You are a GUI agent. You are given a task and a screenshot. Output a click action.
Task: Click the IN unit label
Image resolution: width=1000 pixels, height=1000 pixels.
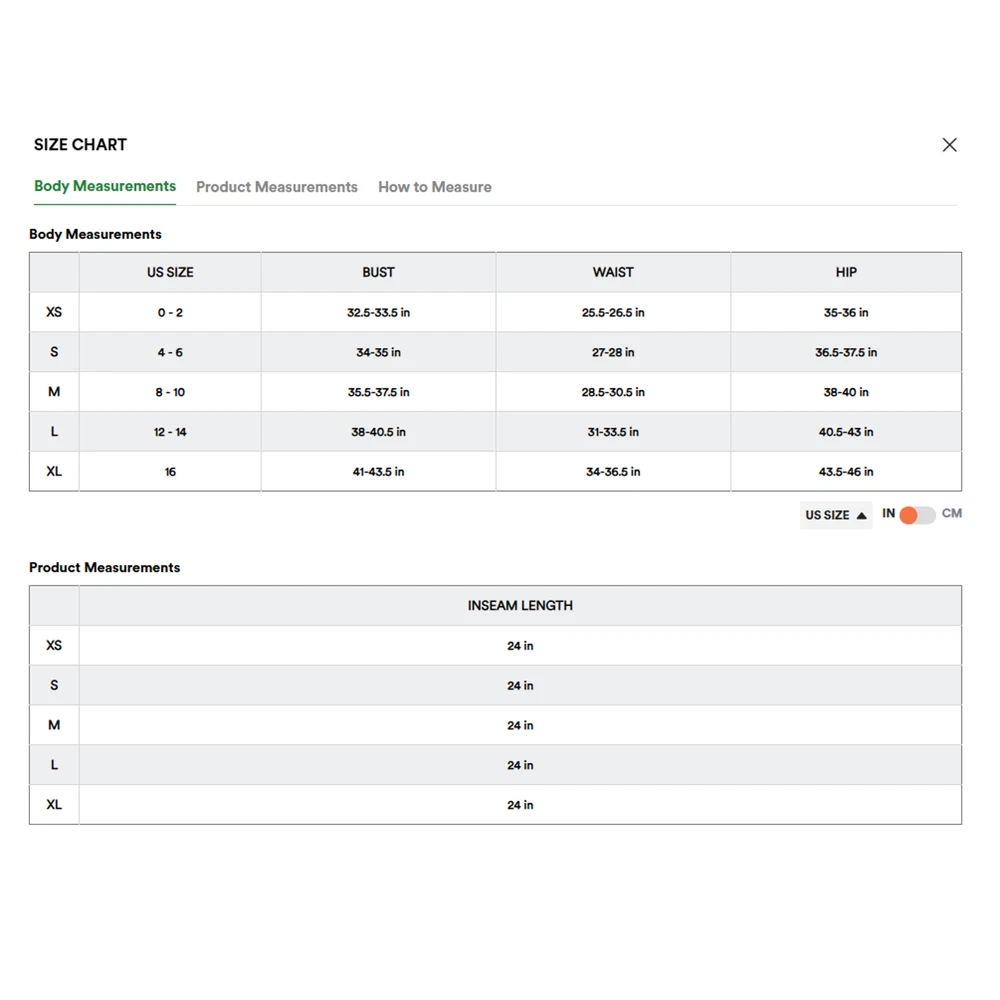pos(888,513)
